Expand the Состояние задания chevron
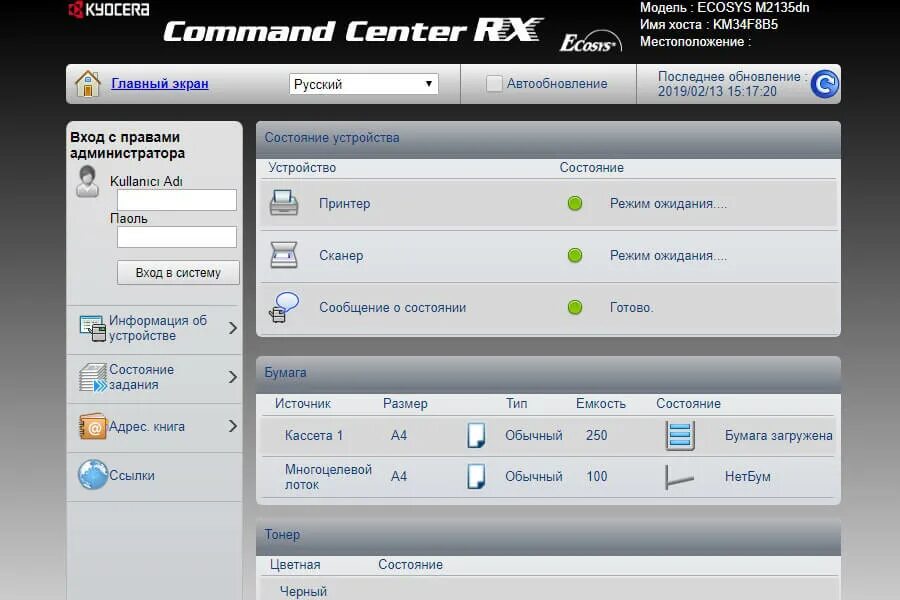This screenshot has height=600, width=900. tap(232, 377)
